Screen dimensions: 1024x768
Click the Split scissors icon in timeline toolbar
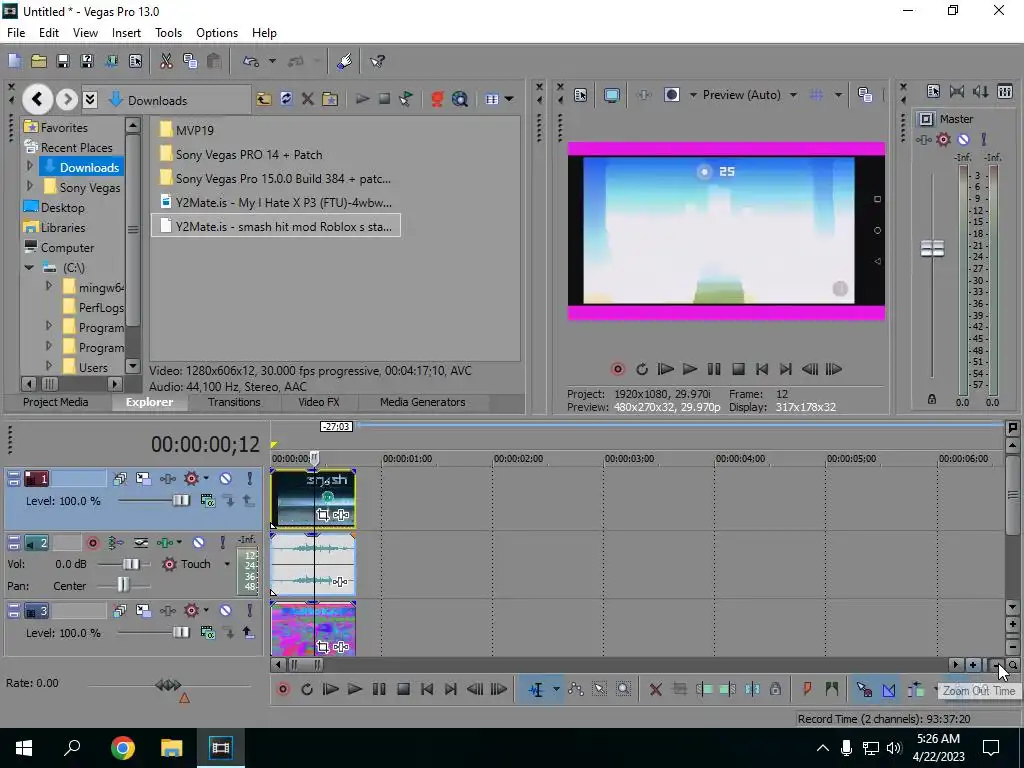coord(752,689)
